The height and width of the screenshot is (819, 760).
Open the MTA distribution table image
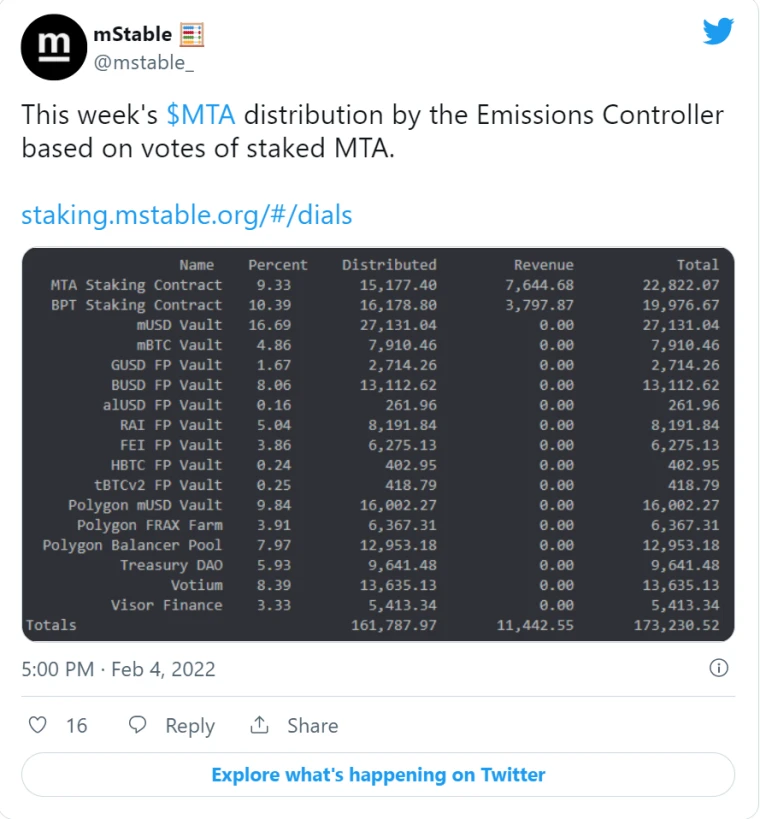coord(378,445)
